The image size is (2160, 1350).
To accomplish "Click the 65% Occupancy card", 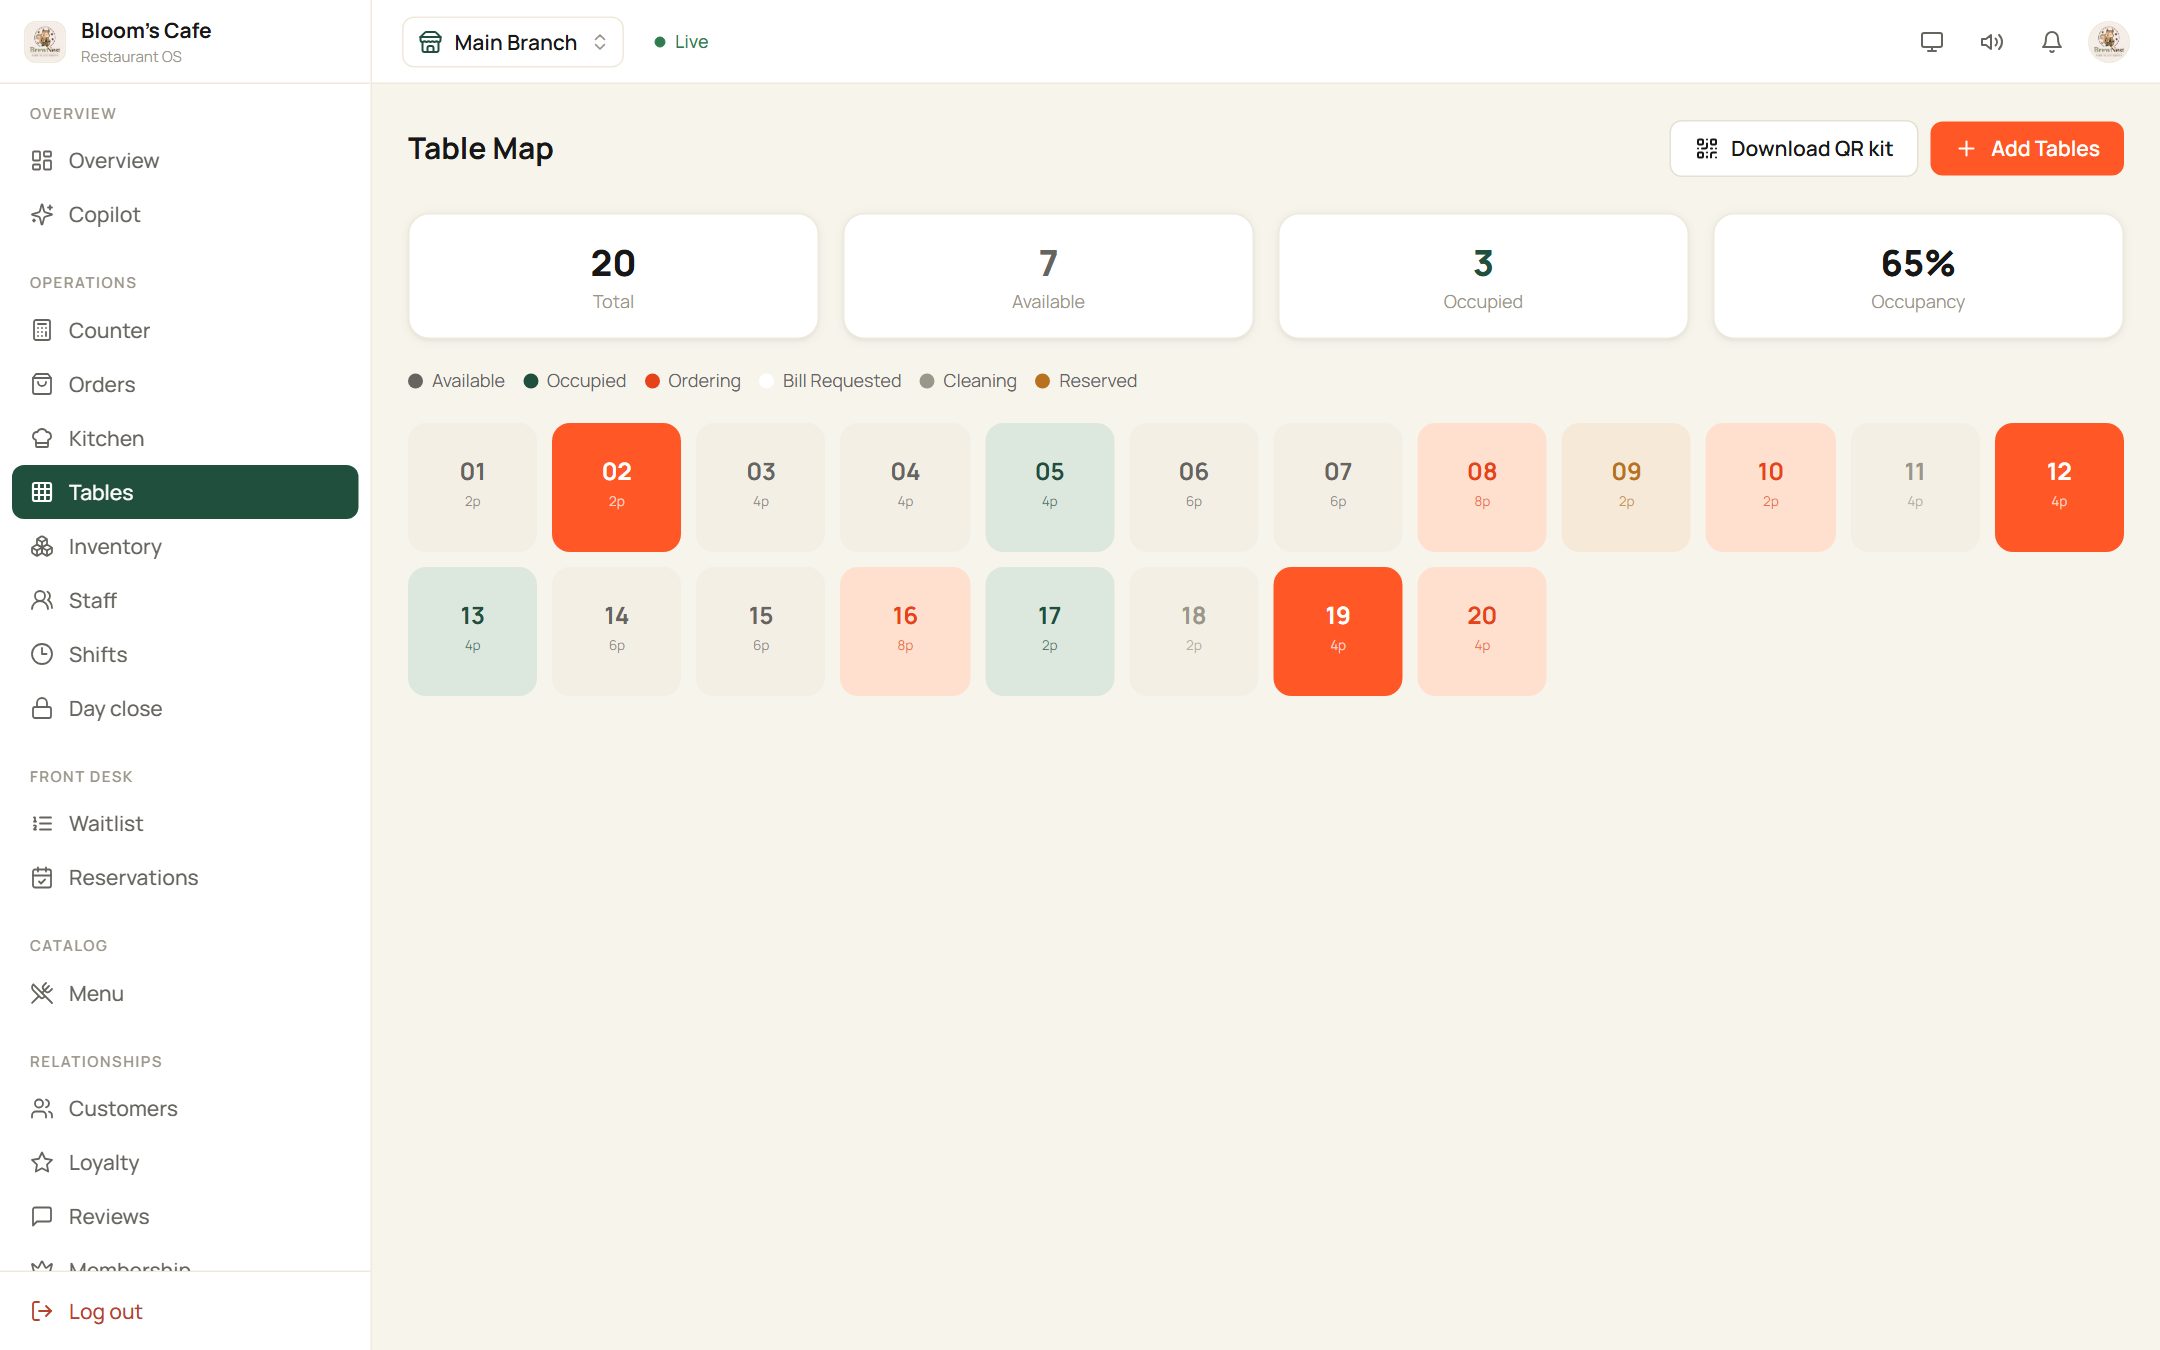I will pyautogui.click(x=1918, y=276).
